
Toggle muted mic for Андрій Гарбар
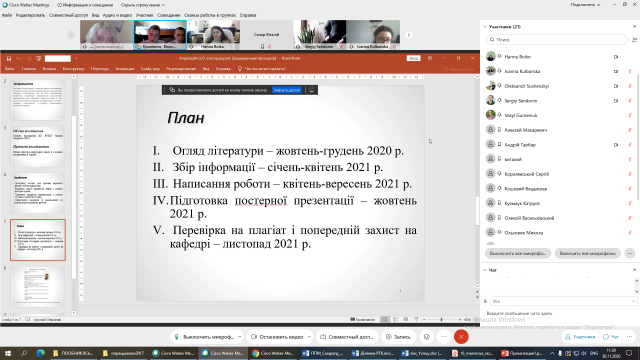coord(629,145)
